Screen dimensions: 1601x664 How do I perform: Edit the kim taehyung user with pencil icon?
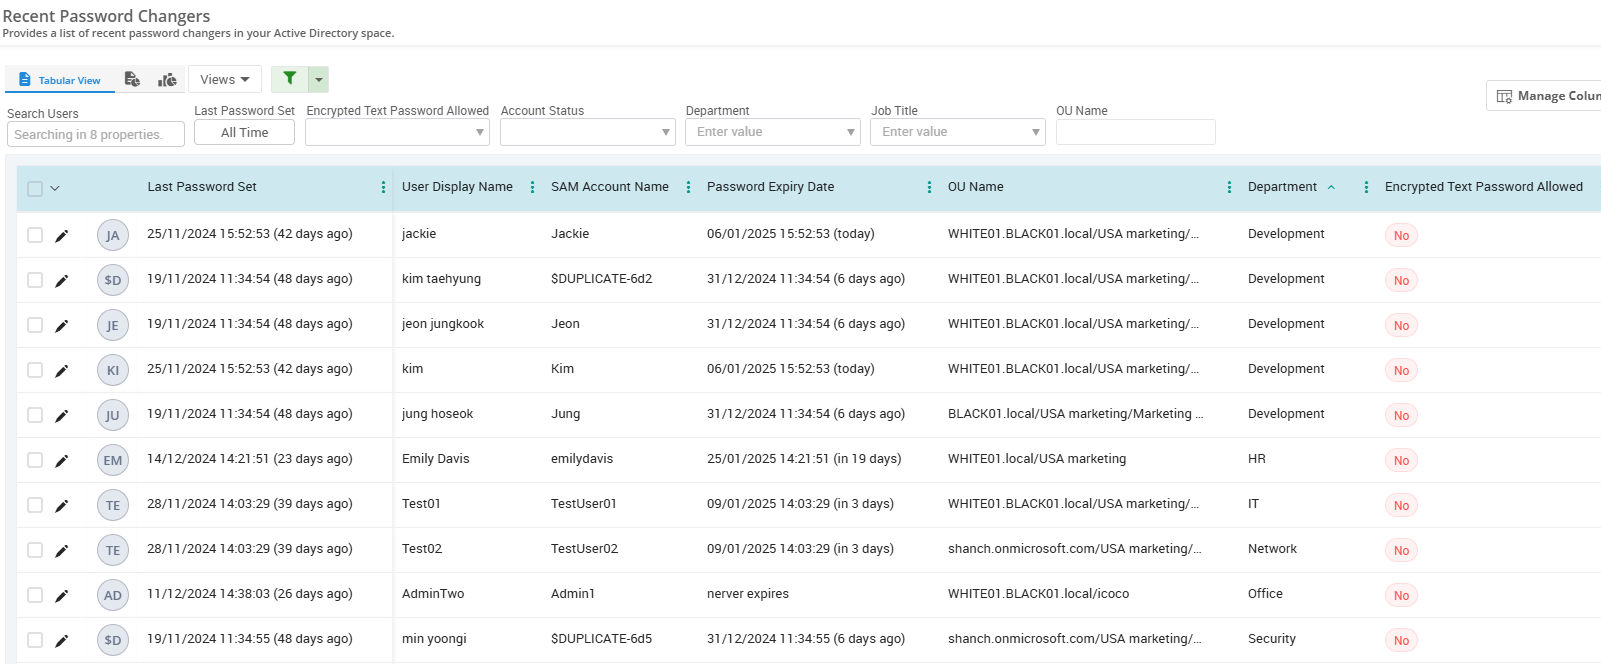pos(61,281)
